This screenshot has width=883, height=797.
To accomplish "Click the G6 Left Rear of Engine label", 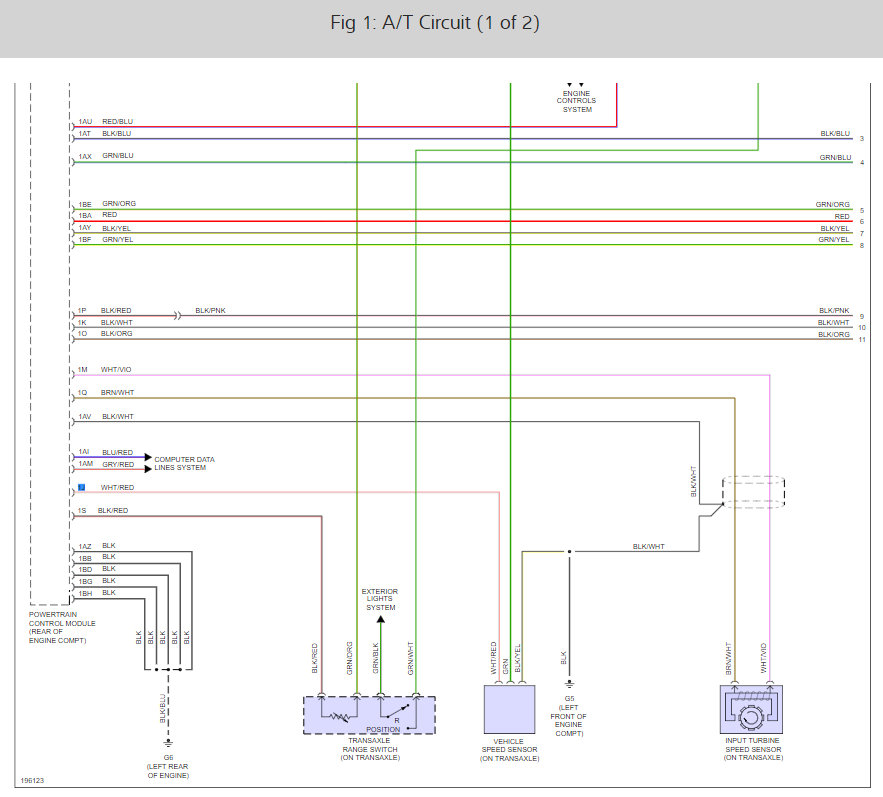I will click(168, 767).
